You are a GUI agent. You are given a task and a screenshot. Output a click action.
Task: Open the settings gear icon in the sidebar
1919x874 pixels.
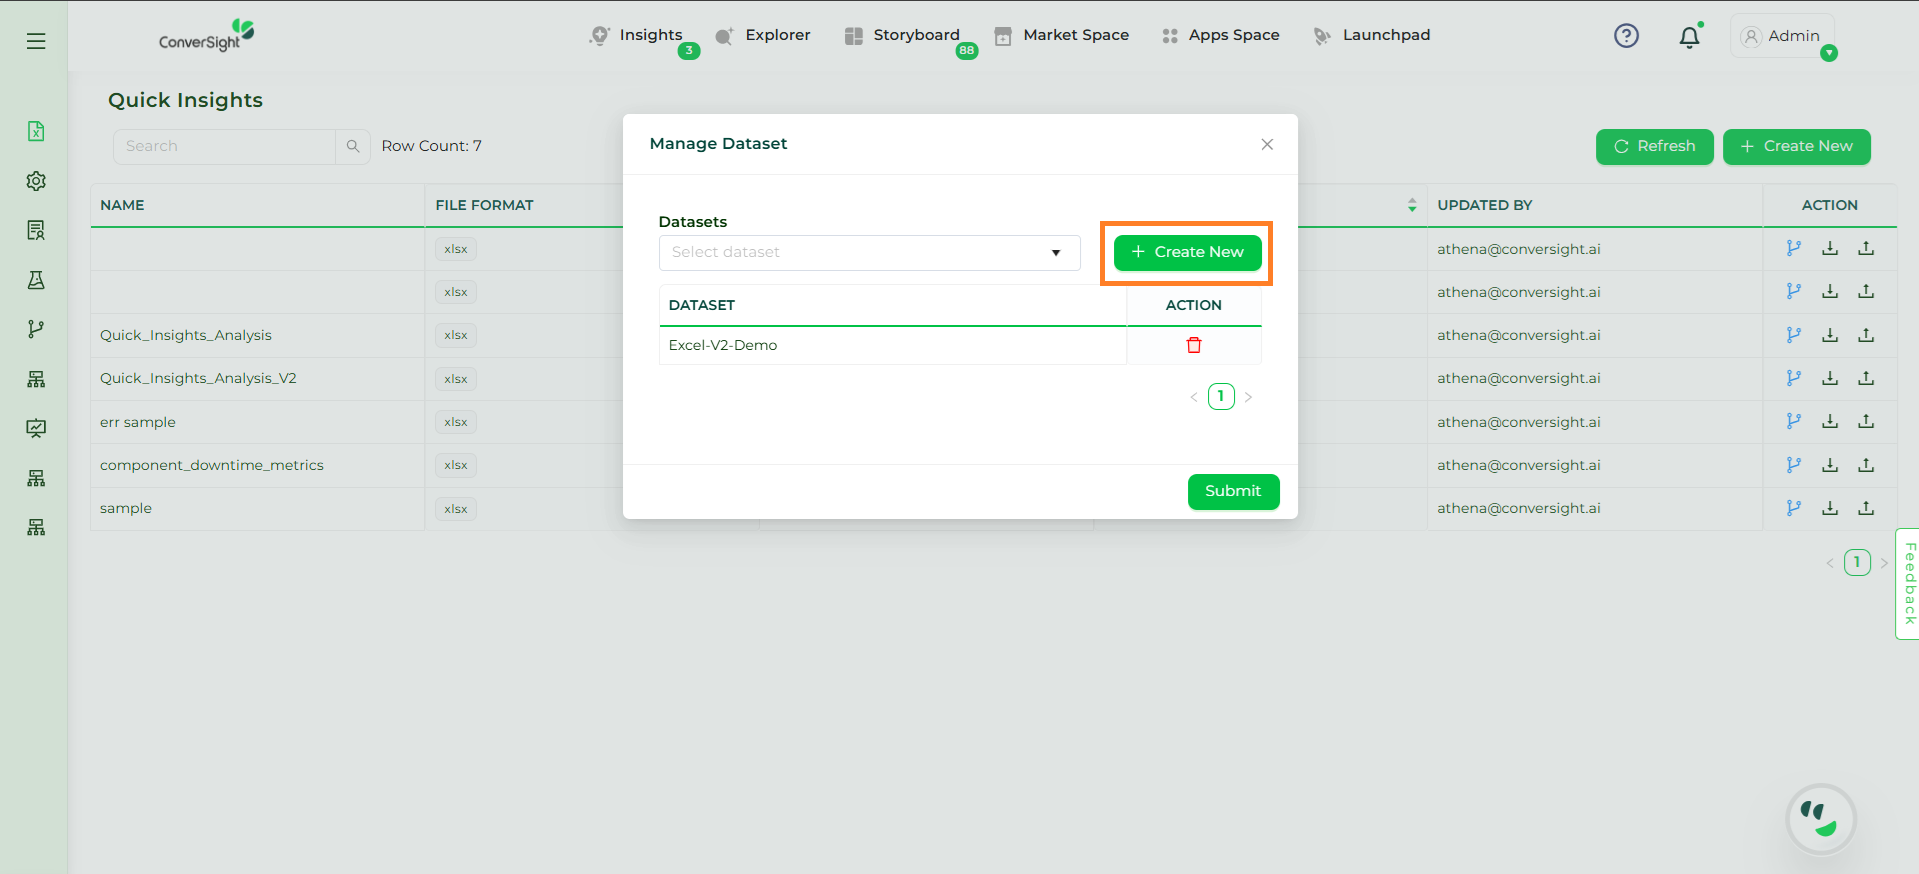[x=36, y=181]
